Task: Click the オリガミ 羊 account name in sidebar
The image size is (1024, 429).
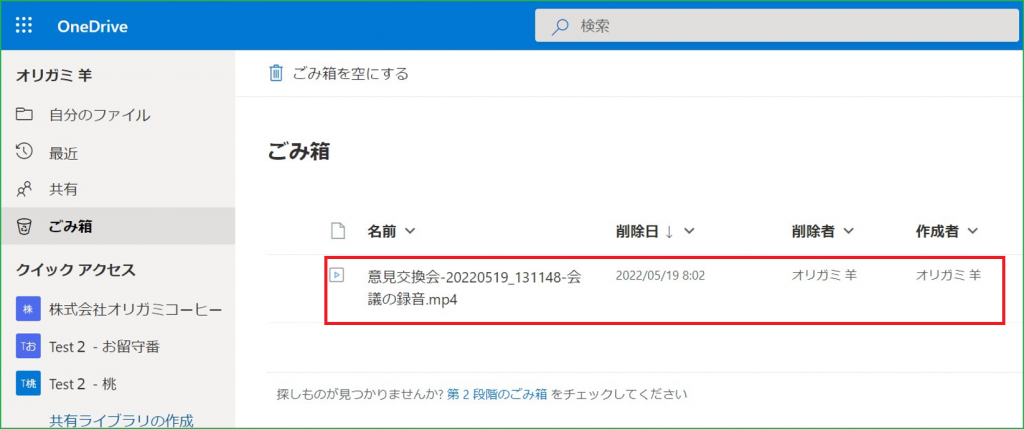Action: 54,76
